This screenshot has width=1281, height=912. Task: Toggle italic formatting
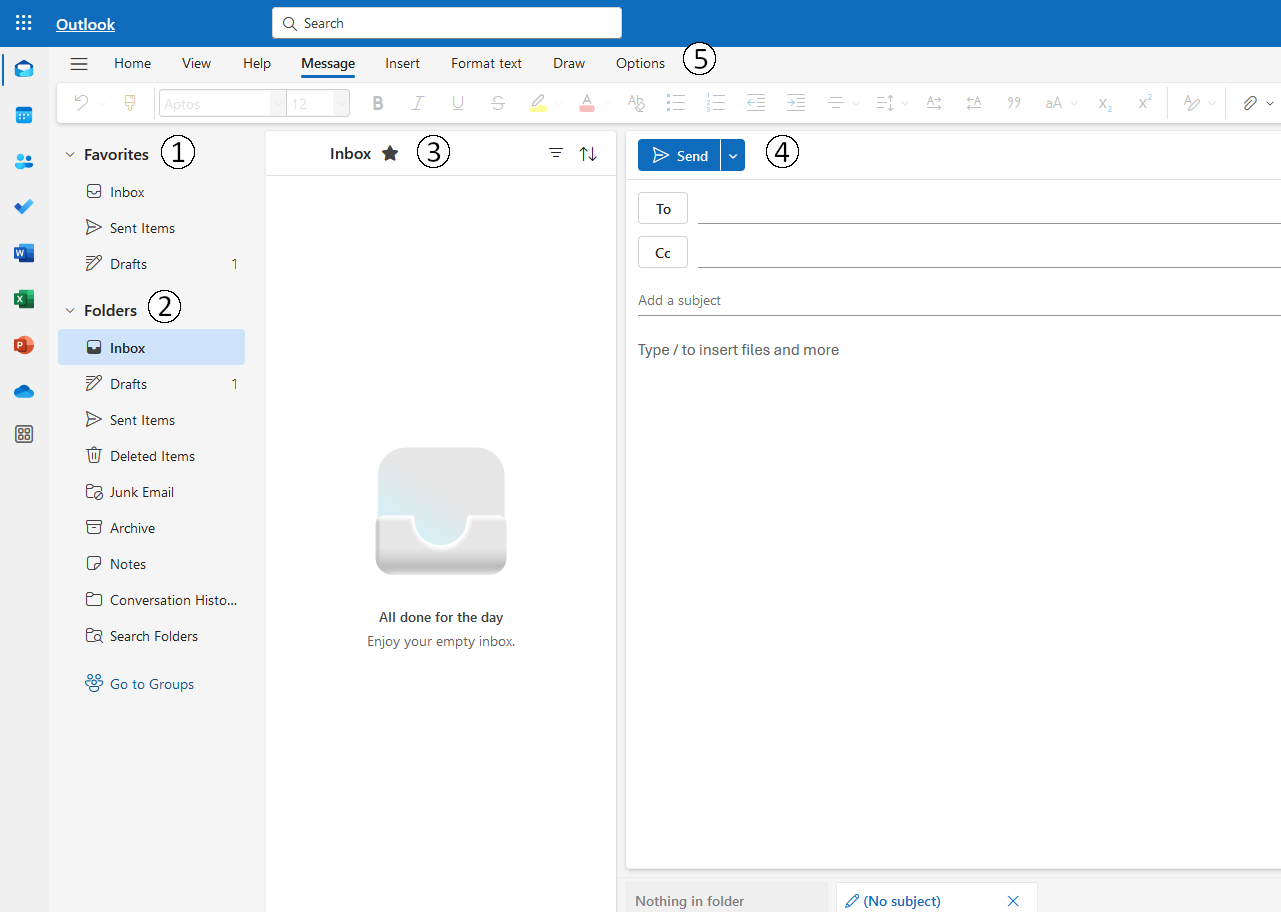417,103
